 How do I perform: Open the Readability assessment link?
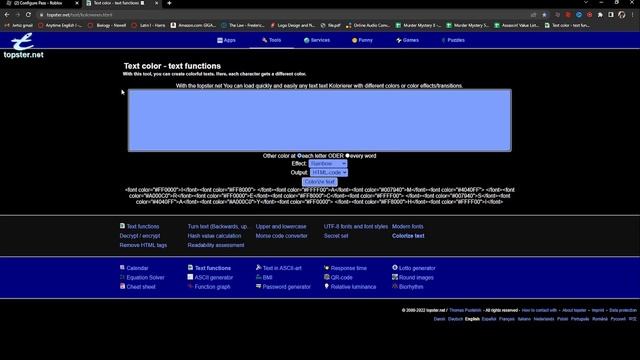[x=216, y=245]
